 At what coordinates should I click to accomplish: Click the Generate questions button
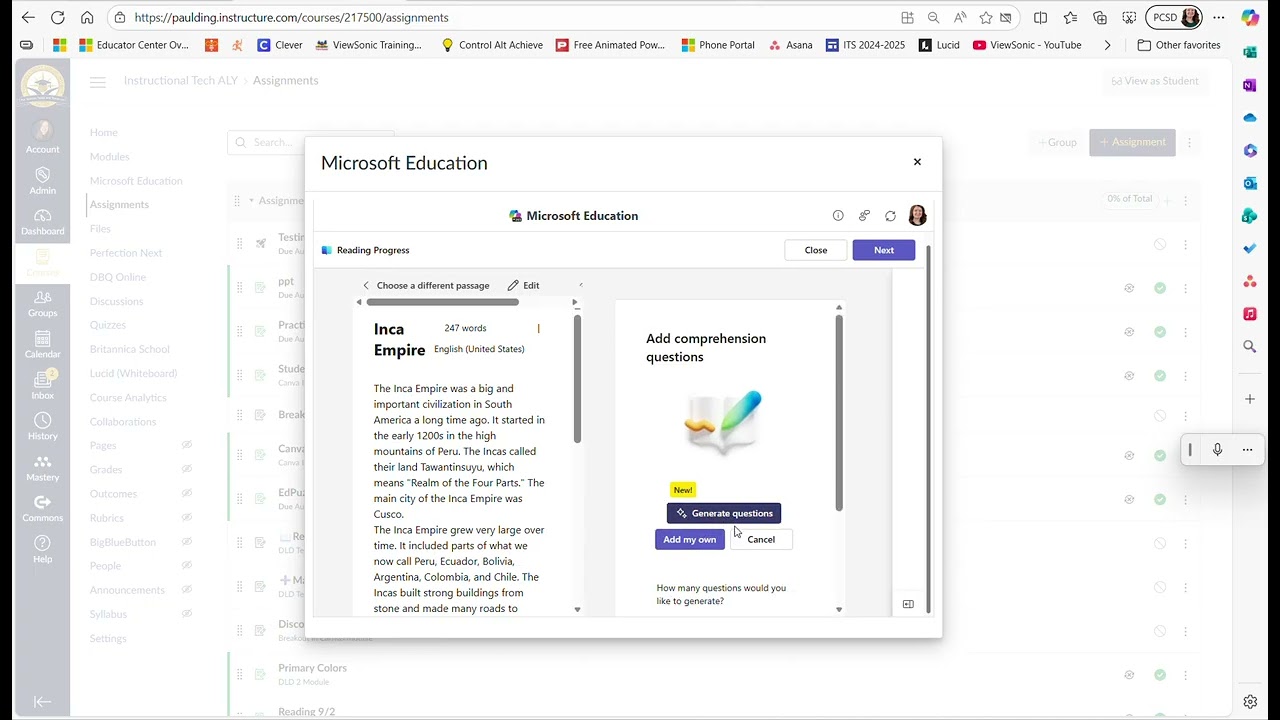(724, 513)
